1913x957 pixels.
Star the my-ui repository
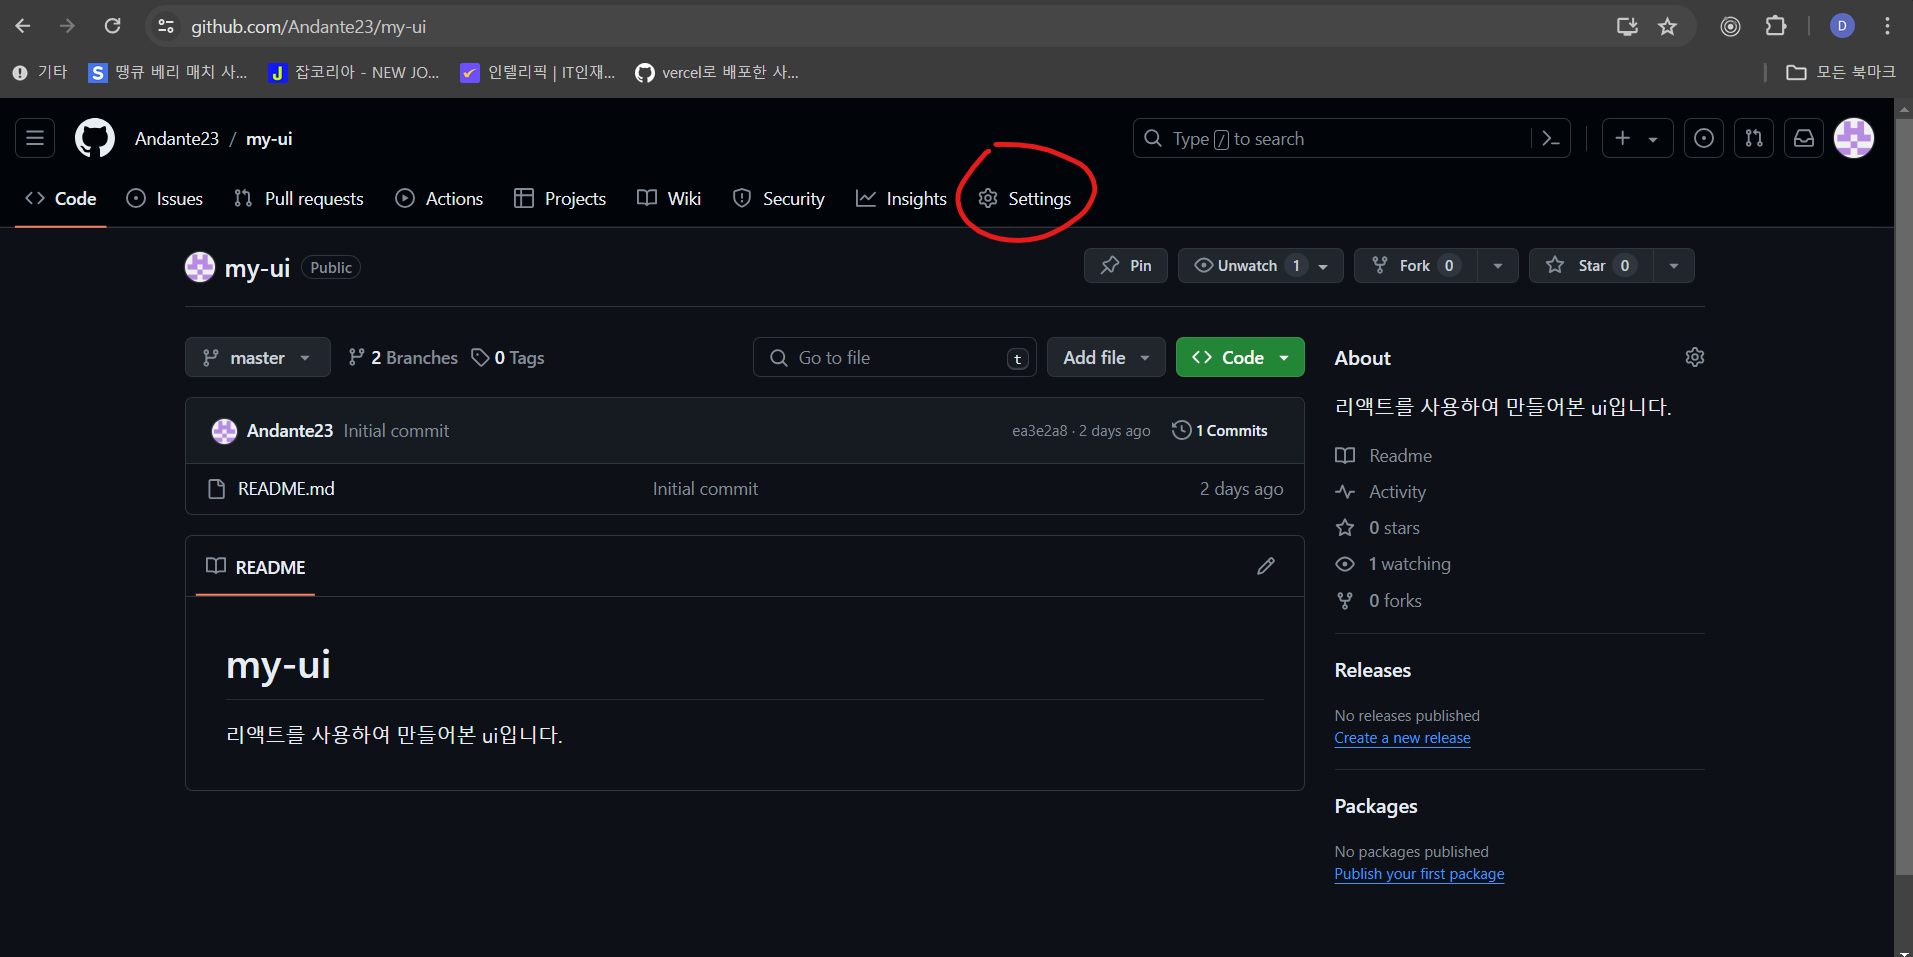tap(1590, 266)
